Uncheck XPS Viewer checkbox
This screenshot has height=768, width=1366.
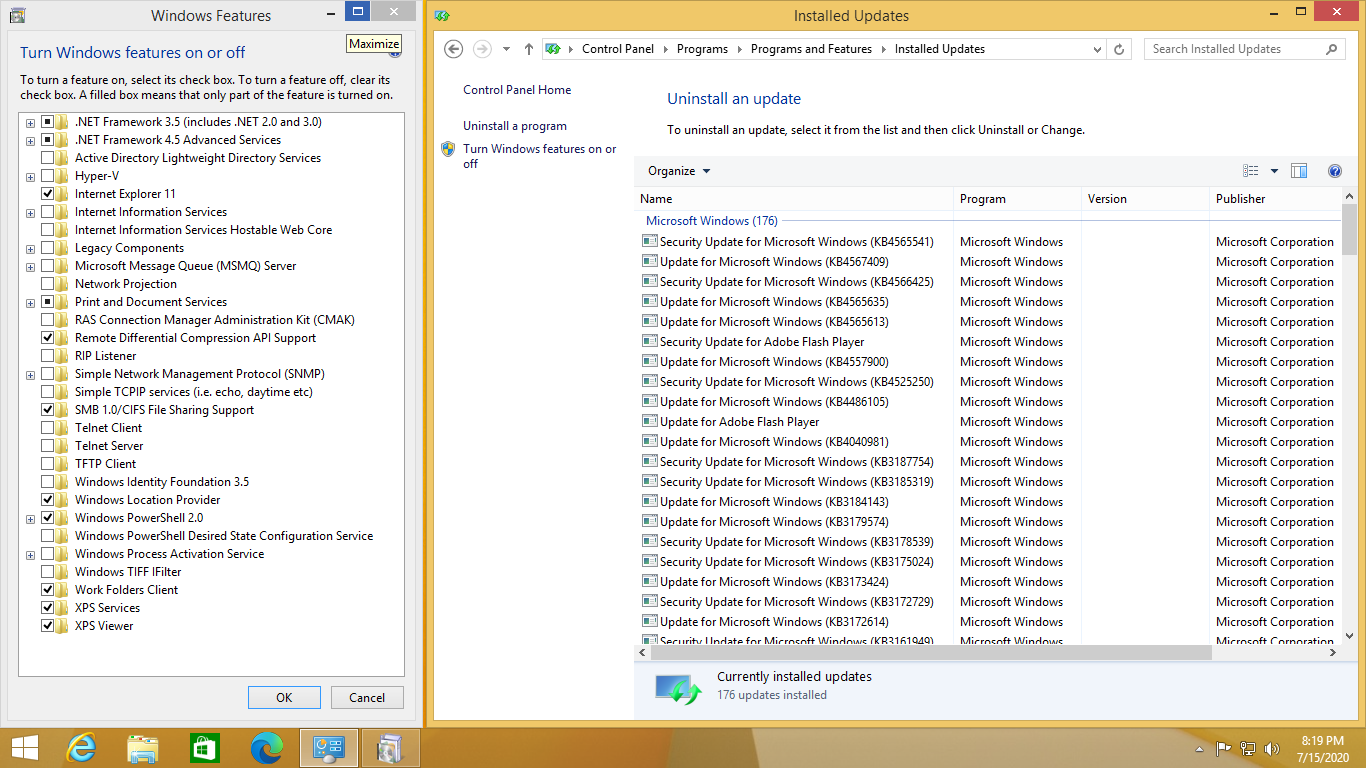48,626
